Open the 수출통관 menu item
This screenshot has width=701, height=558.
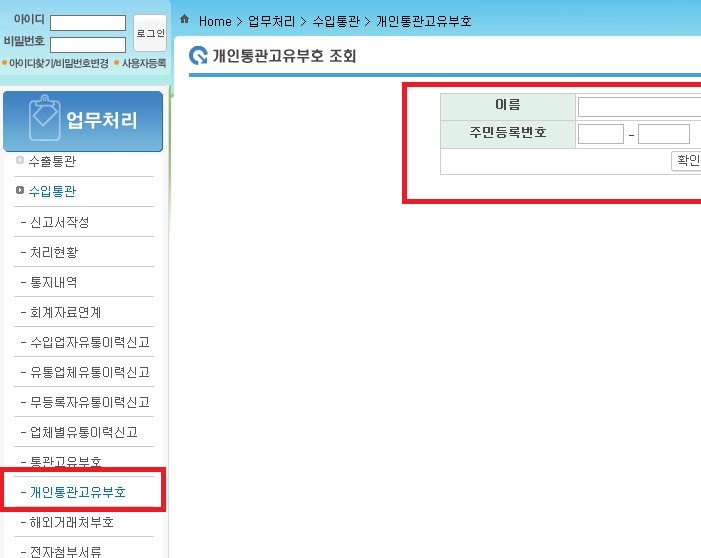click(52, 161)
